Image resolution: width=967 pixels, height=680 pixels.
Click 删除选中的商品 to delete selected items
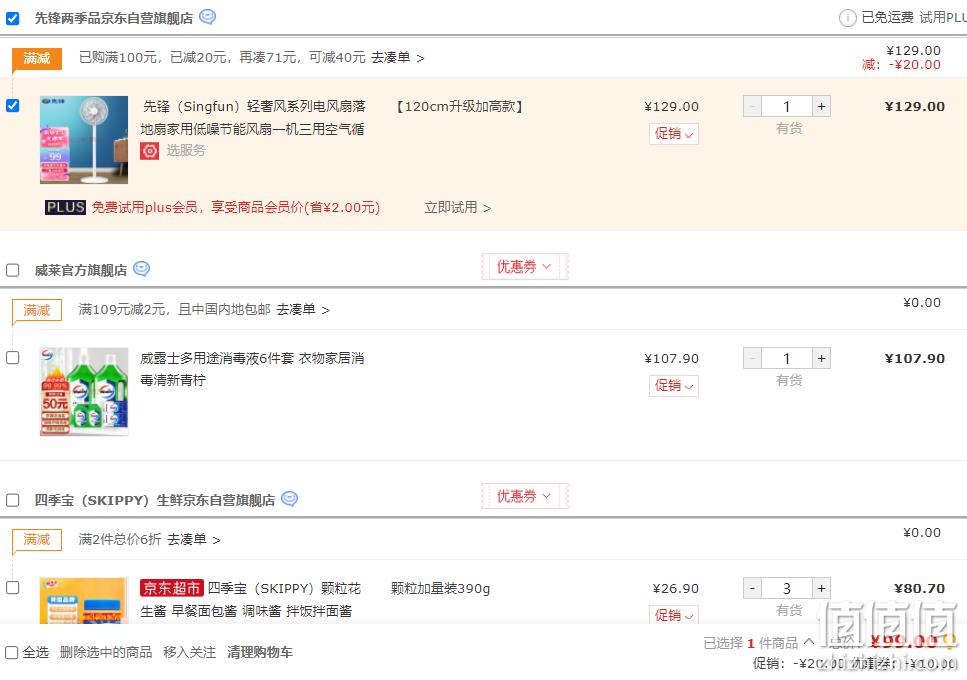coord(106,652)
